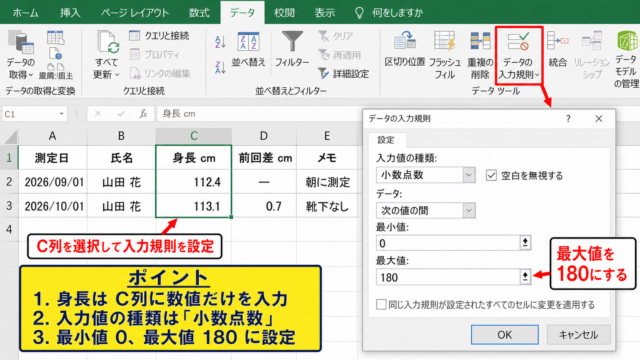Select cell containing 113.1
This screenshot has width=640, height=360.
click(193, 206)
